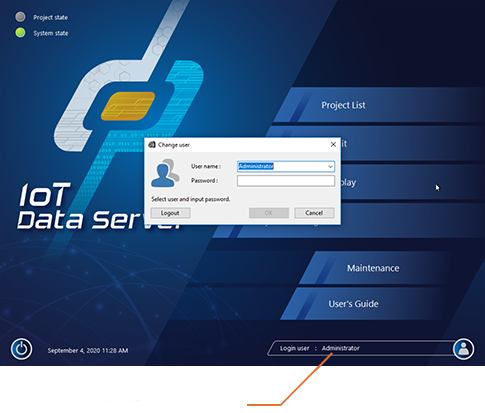Screen dimensions: 485x413
Task: Click the power button icon
Action: point(22,349)
